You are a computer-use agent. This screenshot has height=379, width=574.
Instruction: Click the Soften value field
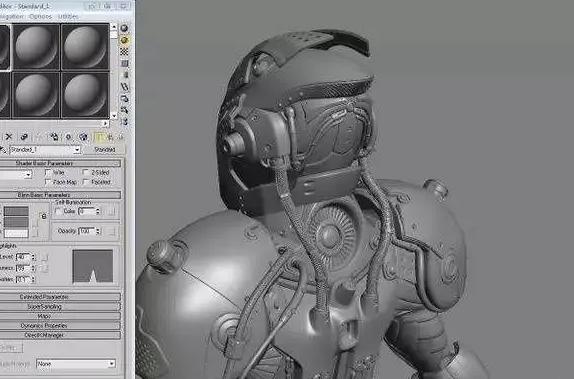23,279
